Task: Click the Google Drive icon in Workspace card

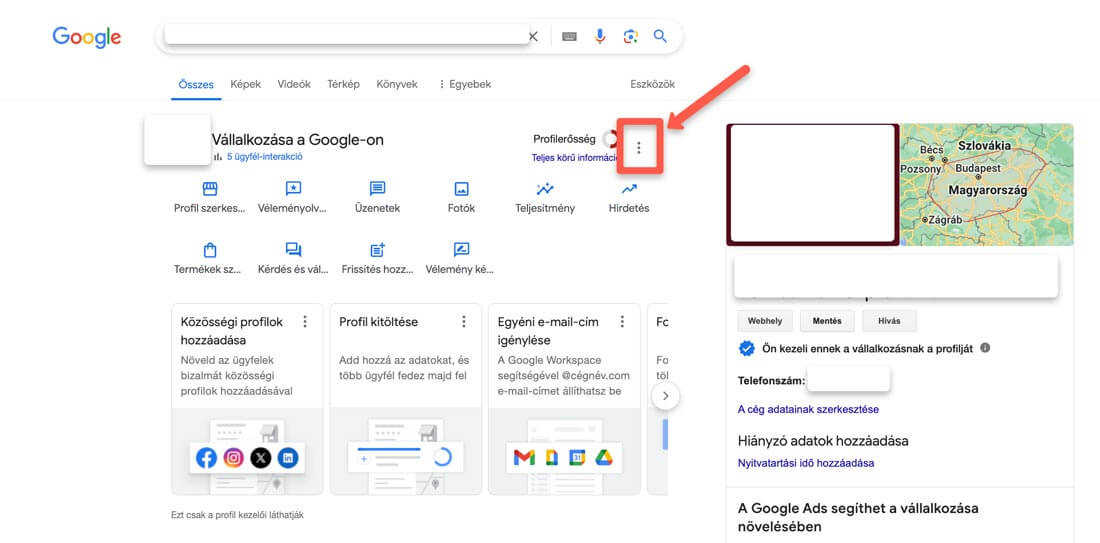Action: (x=604, y=458)
